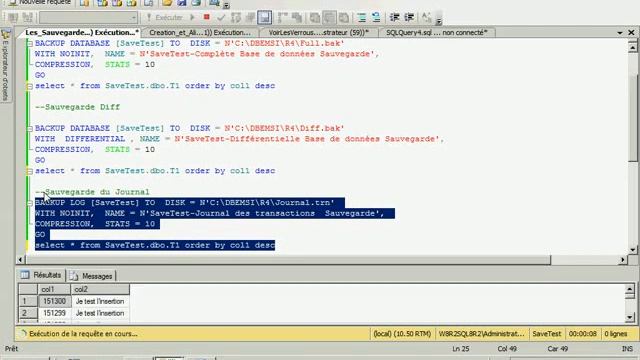Collapse the BACKUP LOG Journal.trn block
This screenshot has width=640, height=360.
29,203
